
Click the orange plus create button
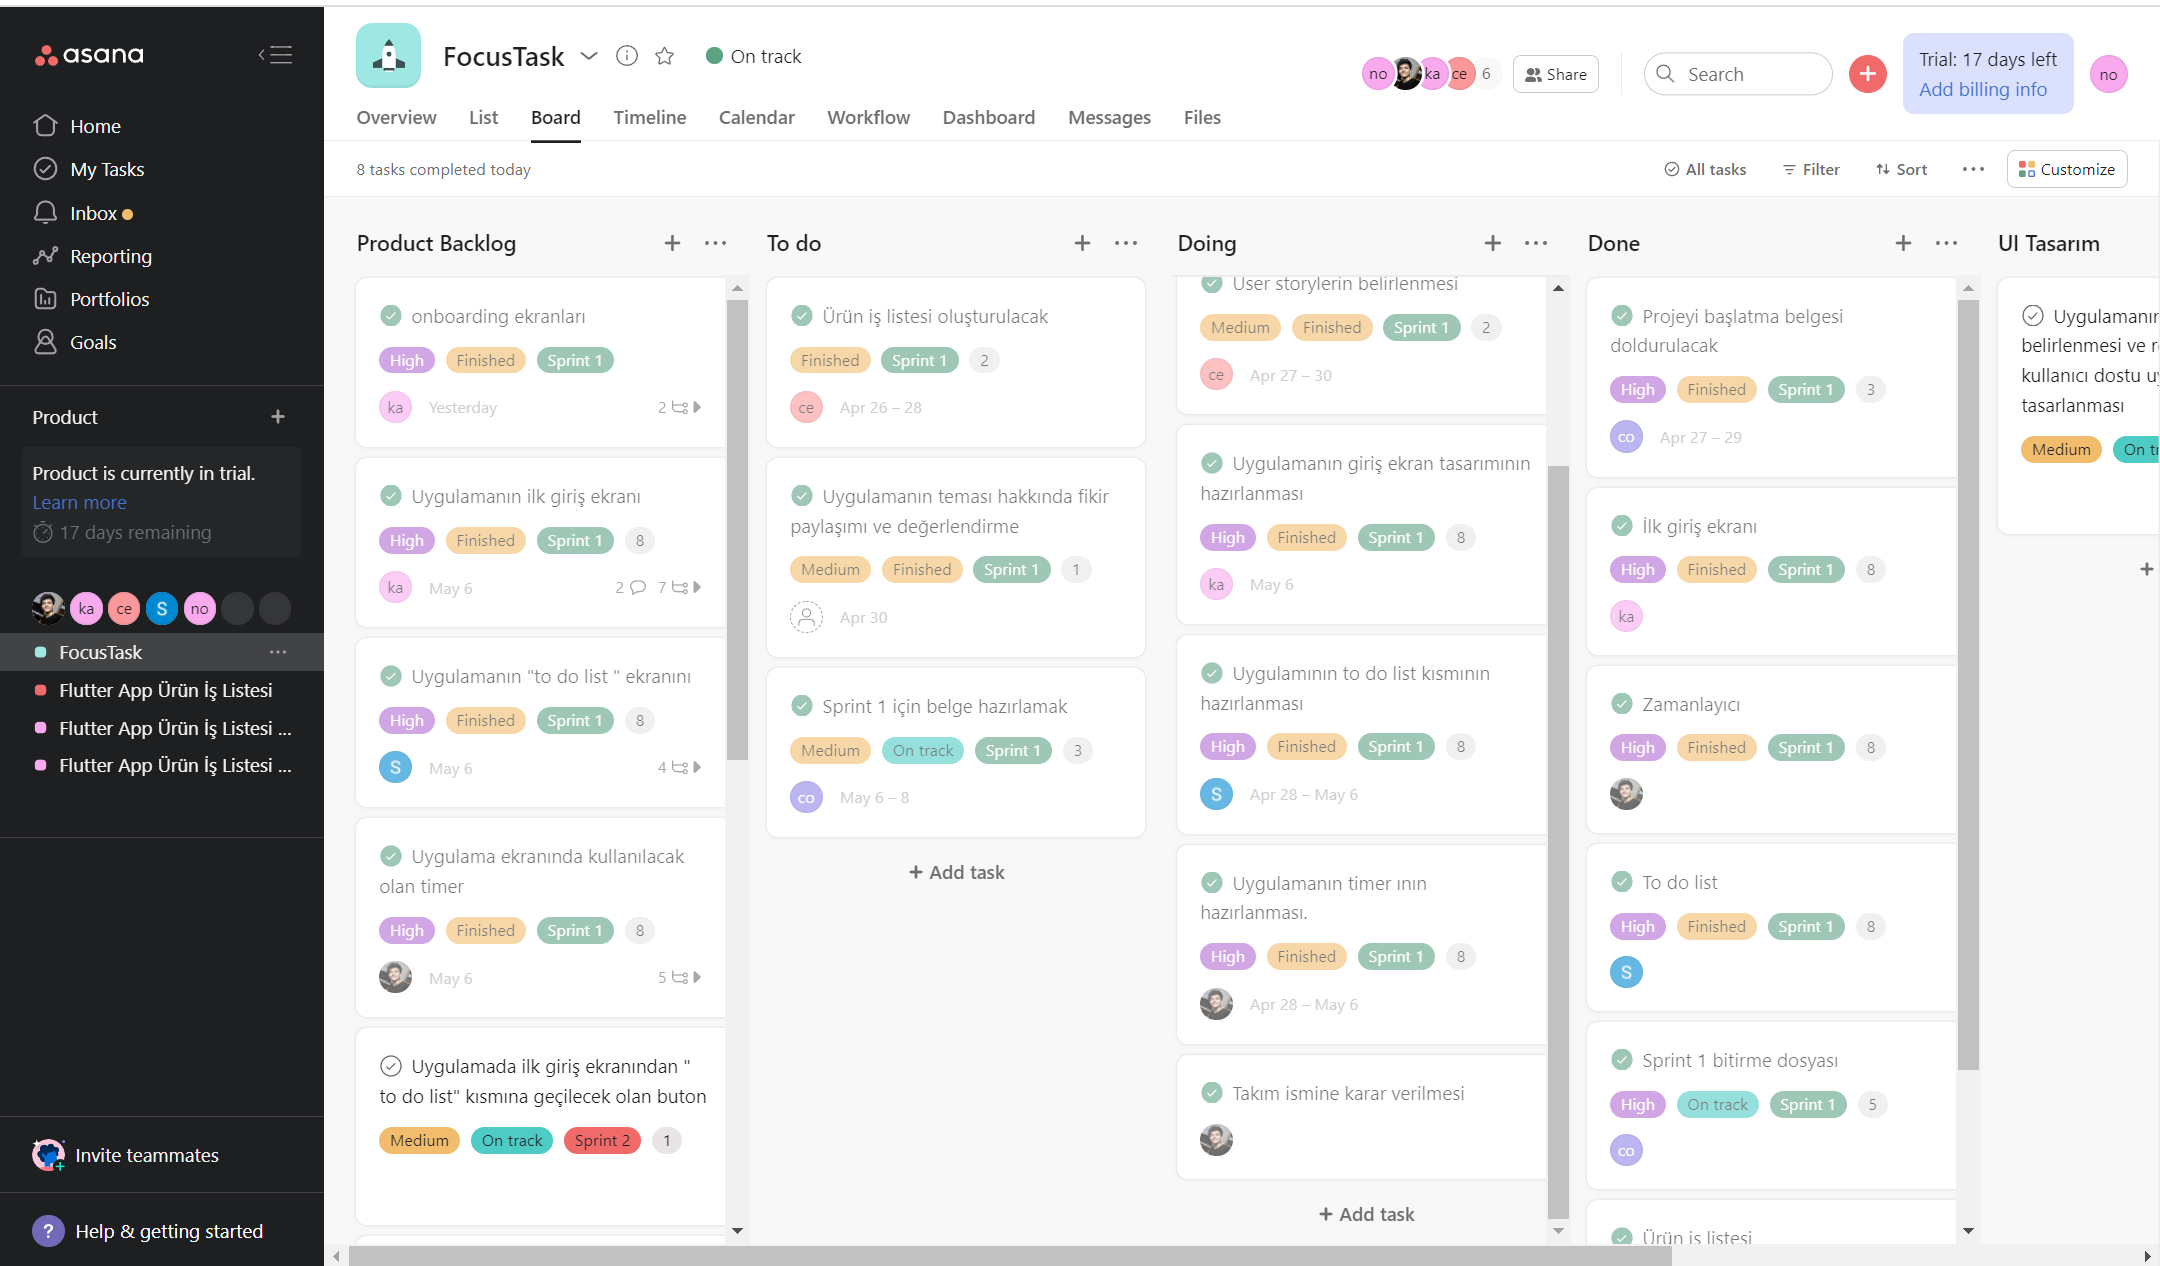pos(1867,73)
